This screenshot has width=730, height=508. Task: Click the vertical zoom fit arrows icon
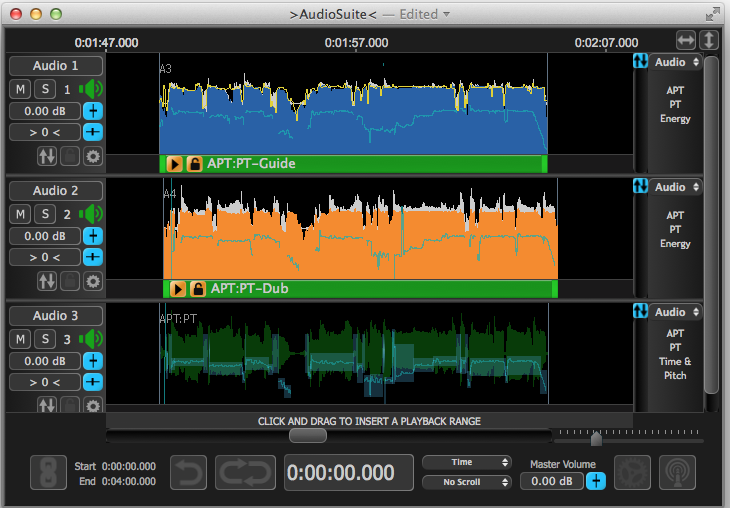pyautogui.click(x=709, y=40)
